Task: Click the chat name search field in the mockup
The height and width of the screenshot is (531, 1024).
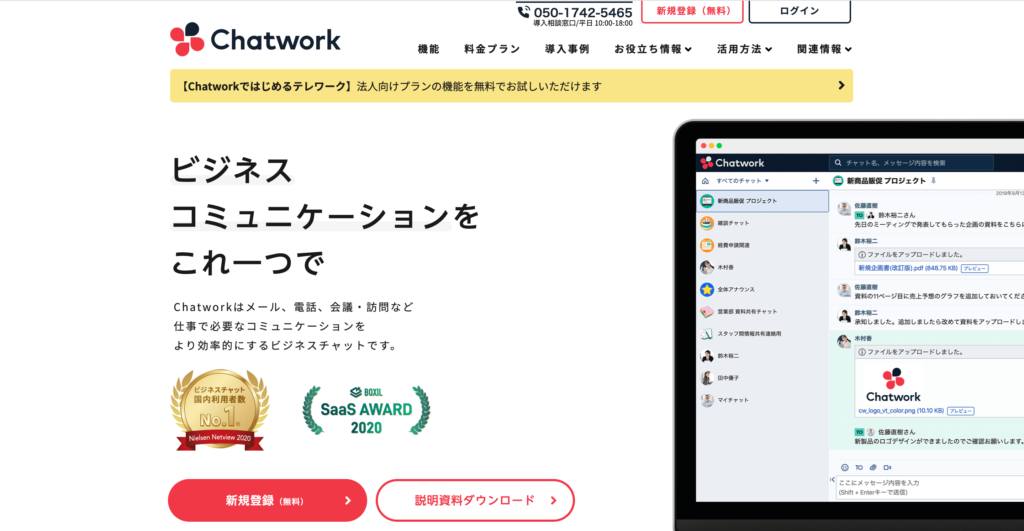Action: tap(912, 163)
